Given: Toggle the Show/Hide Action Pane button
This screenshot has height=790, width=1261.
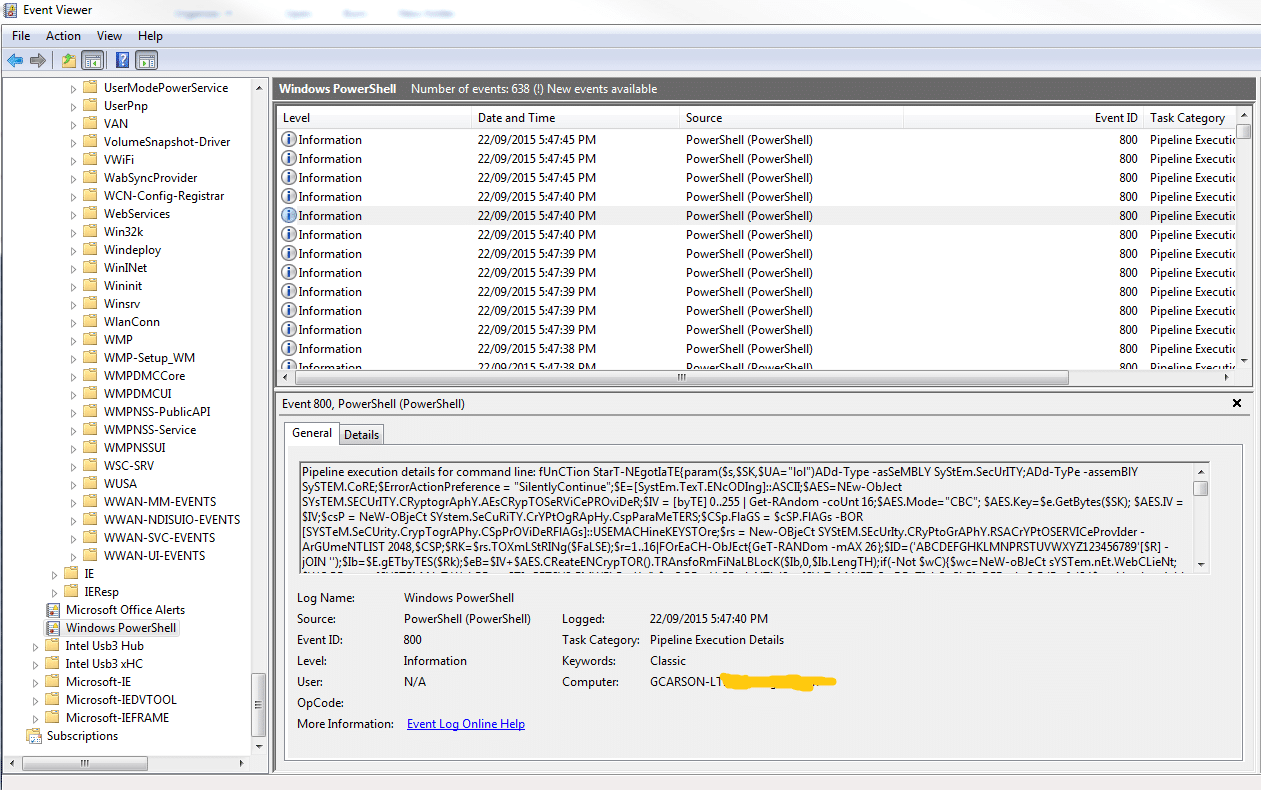Looking at the screenshot, I should 147,61.
